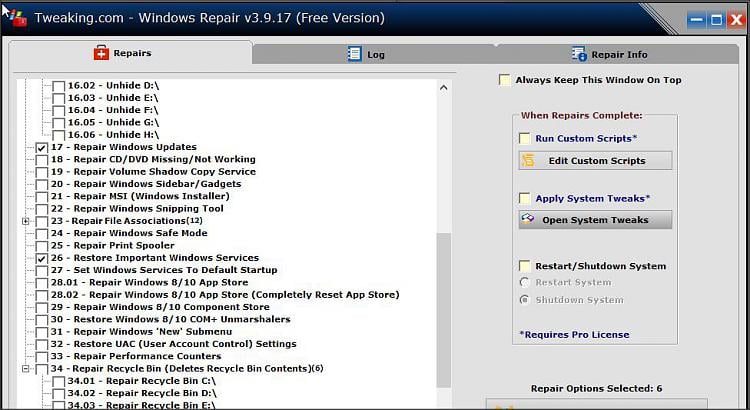Check 28.01 - Repair Windows 8/10 App Store

(x=42, y=283)
